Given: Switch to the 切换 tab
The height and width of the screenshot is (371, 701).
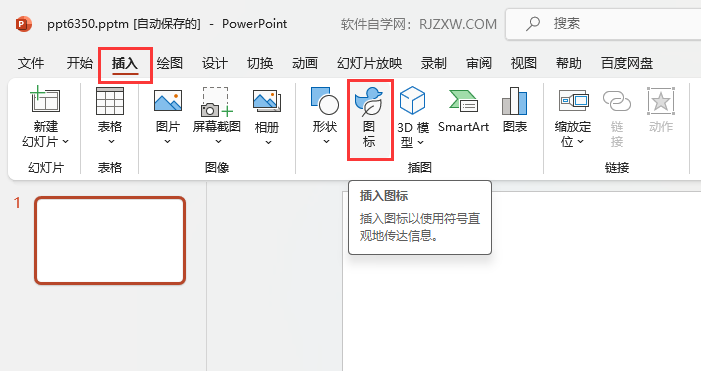Looking at the screenshot, I should [260, 63].
